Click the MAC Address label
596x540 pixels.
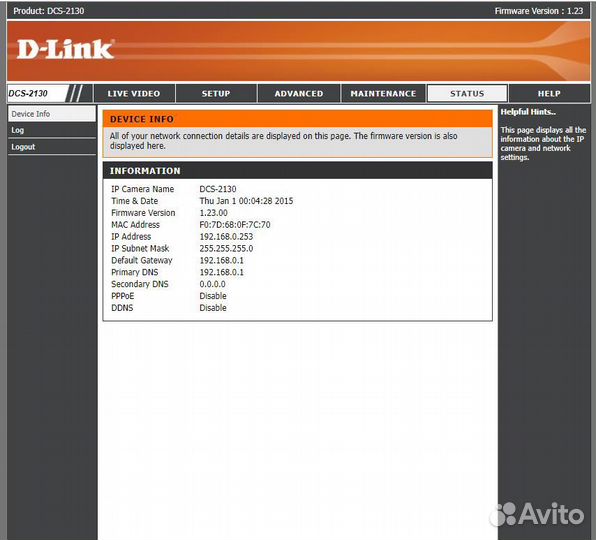[135, 225]
